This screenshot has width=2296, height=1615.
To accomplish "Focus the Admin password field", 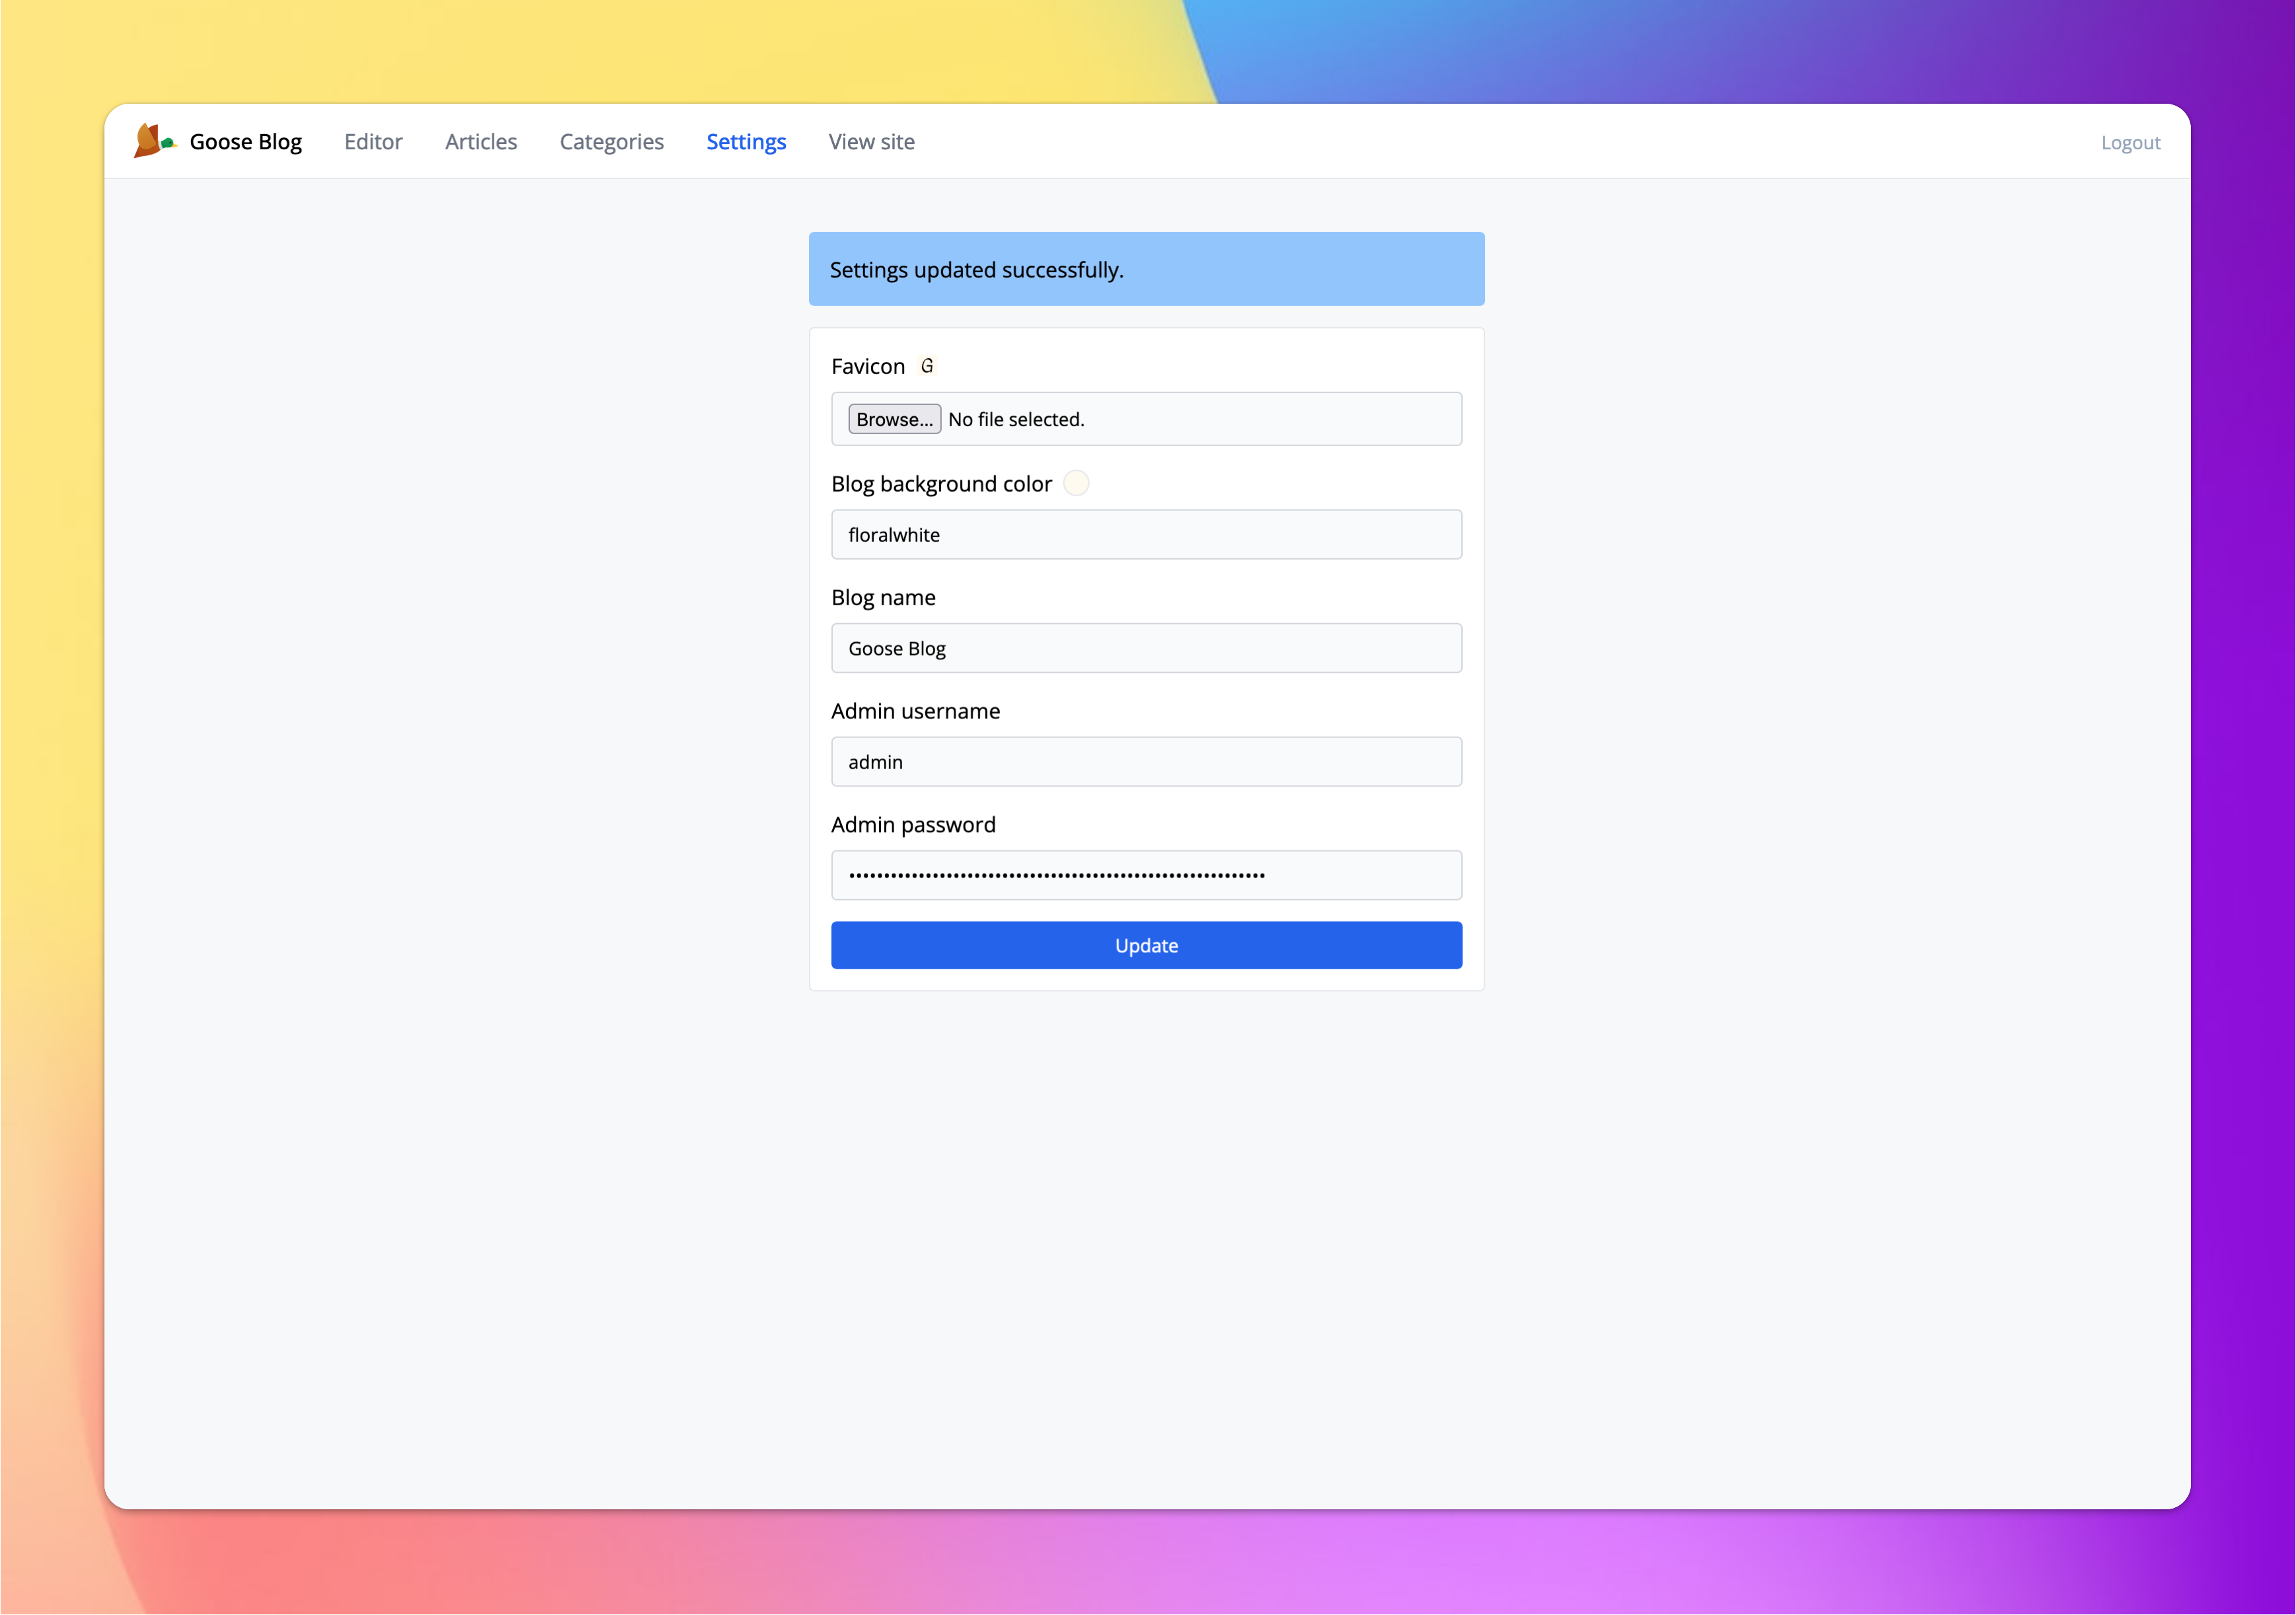I will point(1146,875).
